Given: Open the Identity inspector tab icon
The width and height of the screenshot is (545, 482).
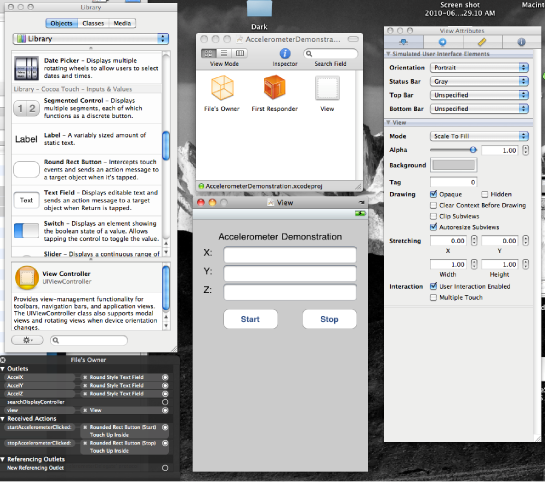Looking at the screenshot, I should coord(521,42).
